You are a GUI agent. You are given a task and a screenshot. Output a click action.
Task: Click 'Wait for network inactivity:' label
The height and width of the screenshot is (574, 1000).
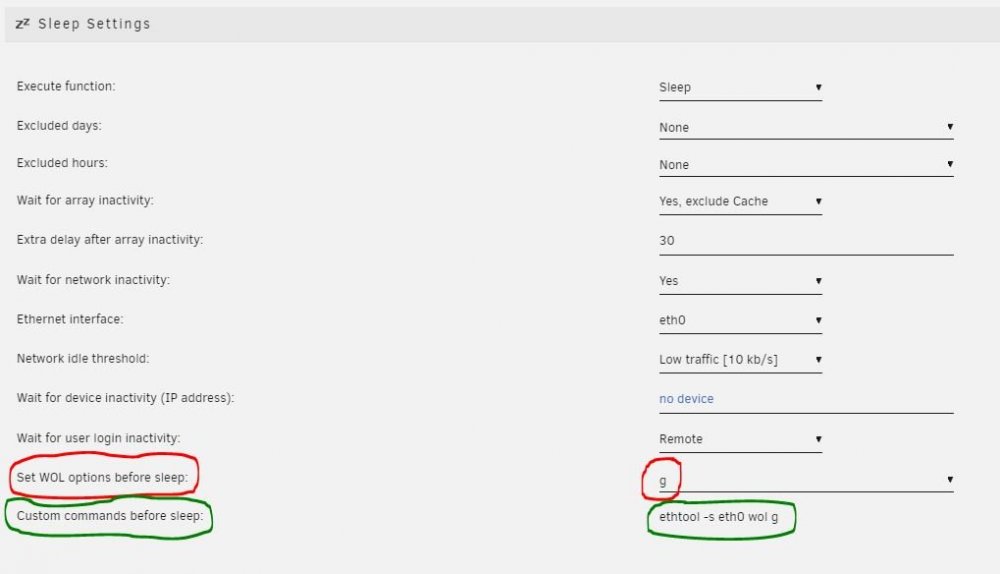click(x=93, y=280)
